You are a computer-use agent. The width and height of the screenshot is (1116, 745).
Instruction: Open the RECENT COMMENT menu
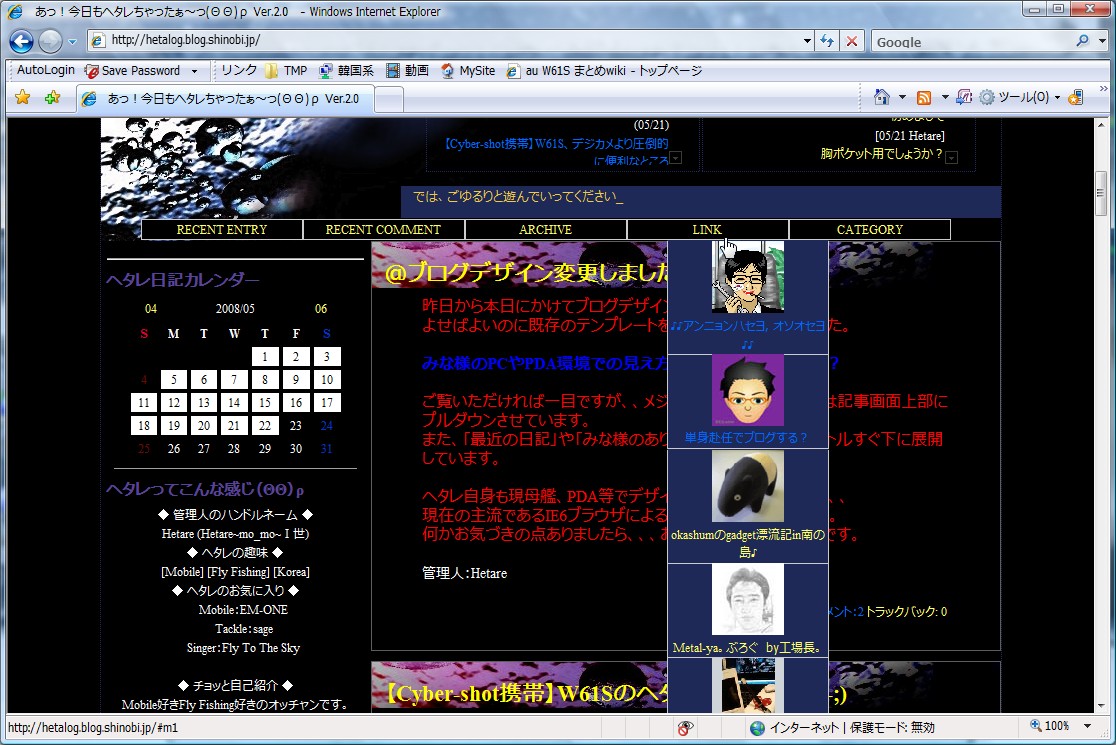tap(383, 230)
